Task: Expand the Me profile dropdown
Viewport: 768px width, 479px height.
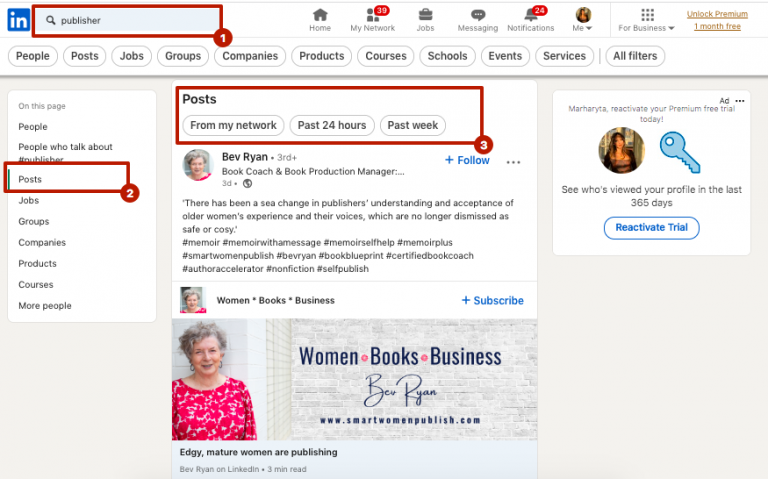Action: click(582, 19)
